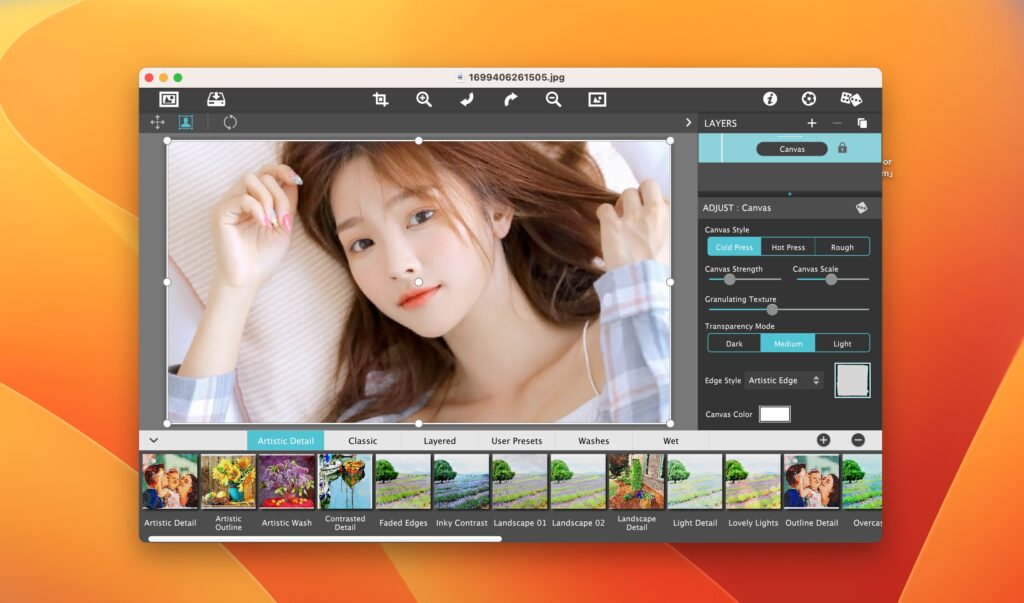Viewport: 1024px width, 603px height.
Task: Add a new layer with the plus button
Action: tap(812, 123)
